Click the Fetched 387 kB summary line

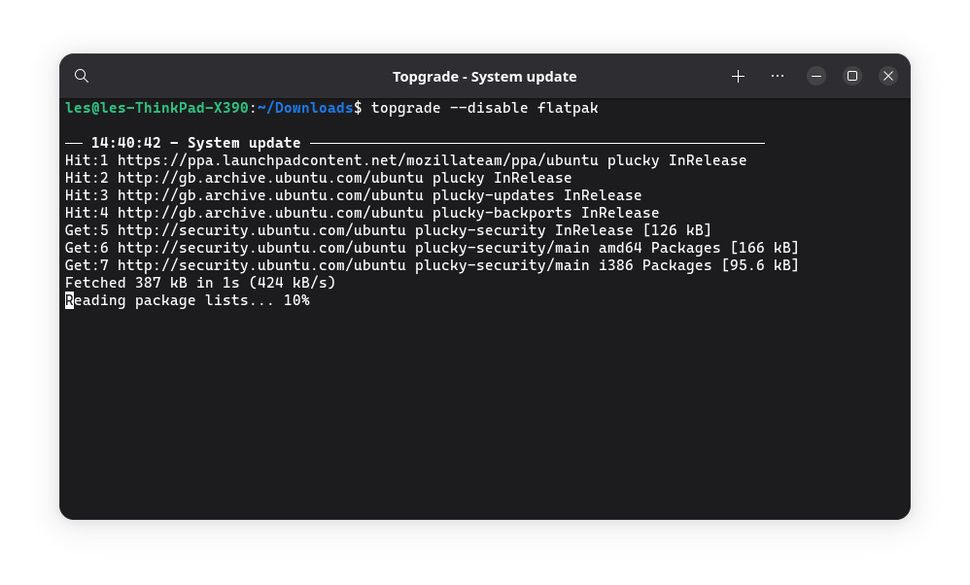click(x=200, y=282)
